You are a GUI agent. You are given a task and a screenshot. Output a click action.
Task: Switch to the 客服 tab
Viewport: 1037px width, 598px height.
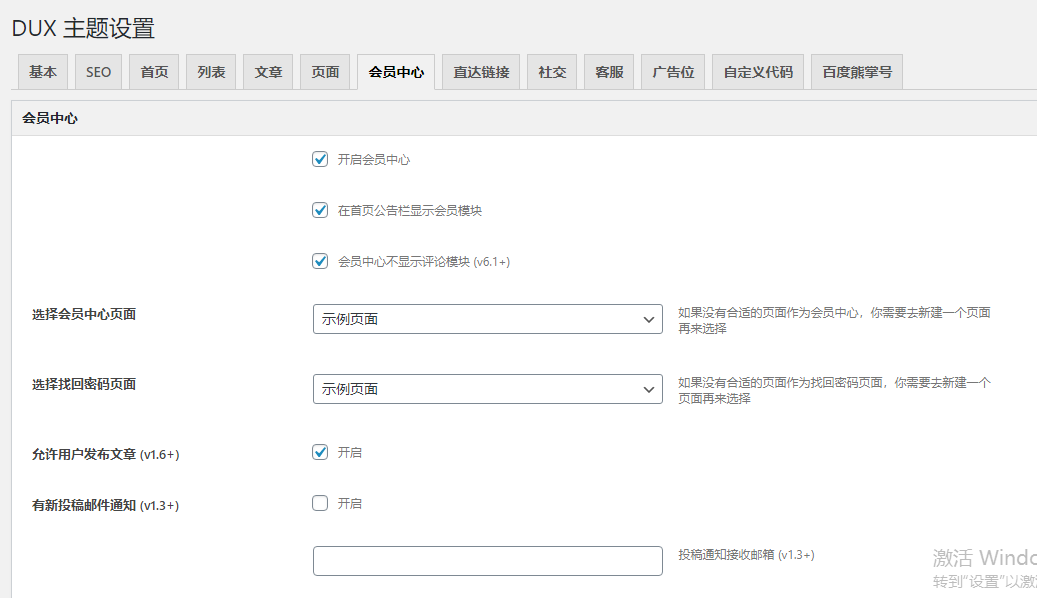(609, 71)
